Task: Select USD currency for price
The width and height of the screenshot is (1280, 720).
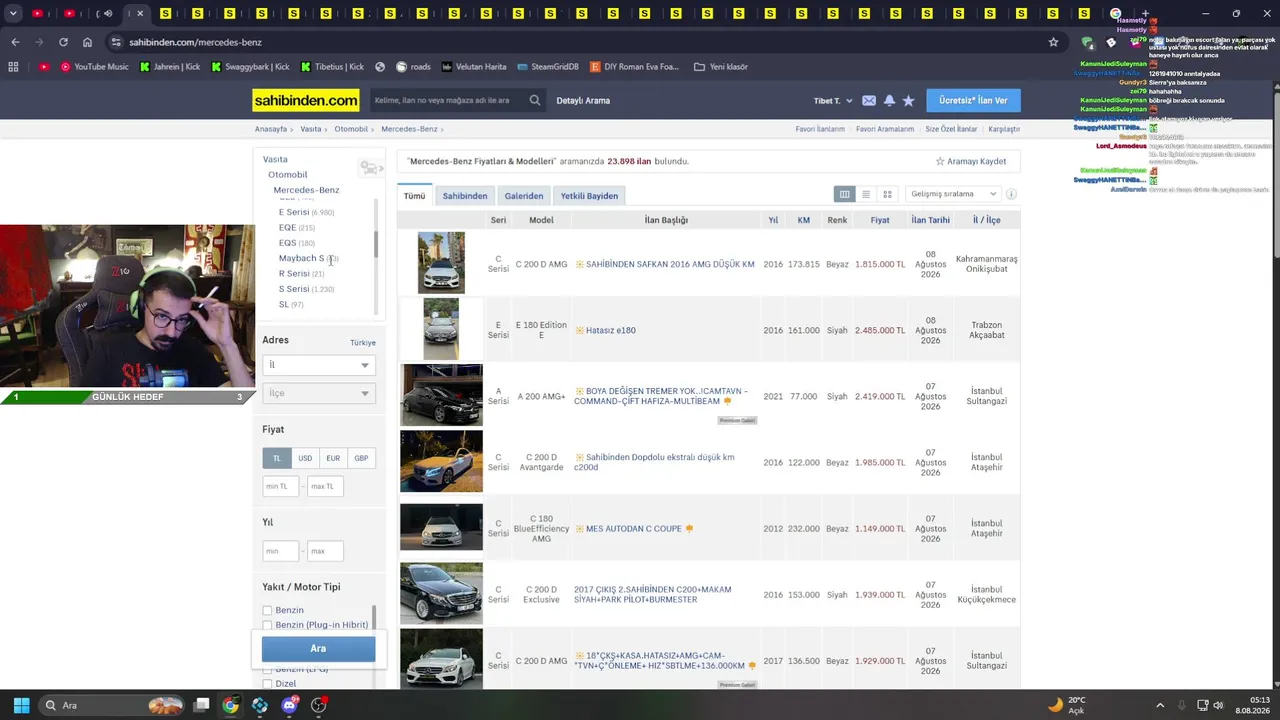Action: (305, 458)
